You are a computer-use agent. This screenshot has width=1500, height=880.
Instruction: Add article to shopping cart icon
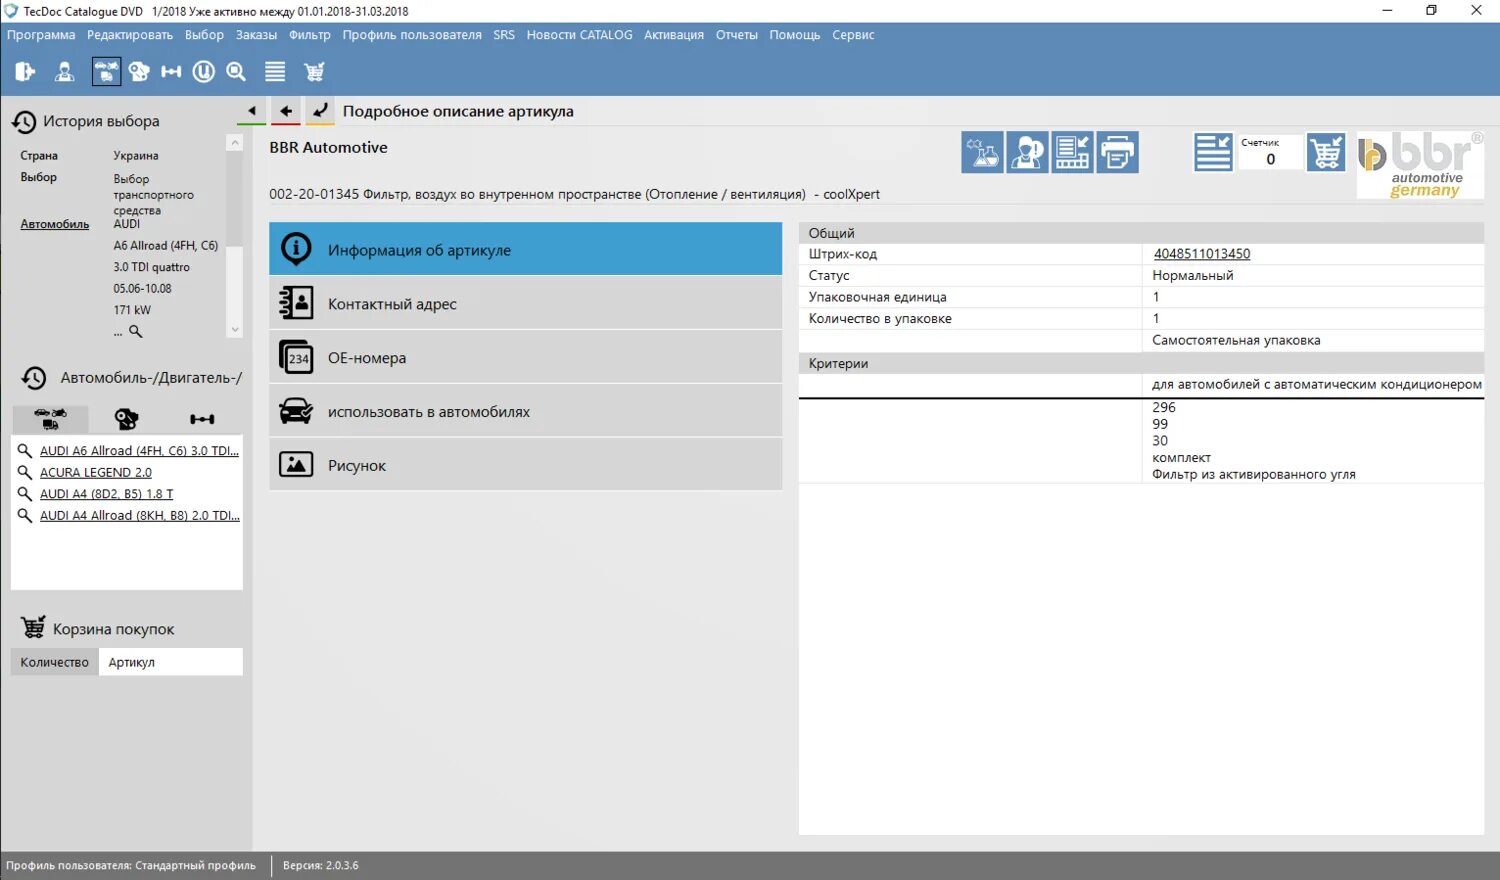click(1326, 153)
